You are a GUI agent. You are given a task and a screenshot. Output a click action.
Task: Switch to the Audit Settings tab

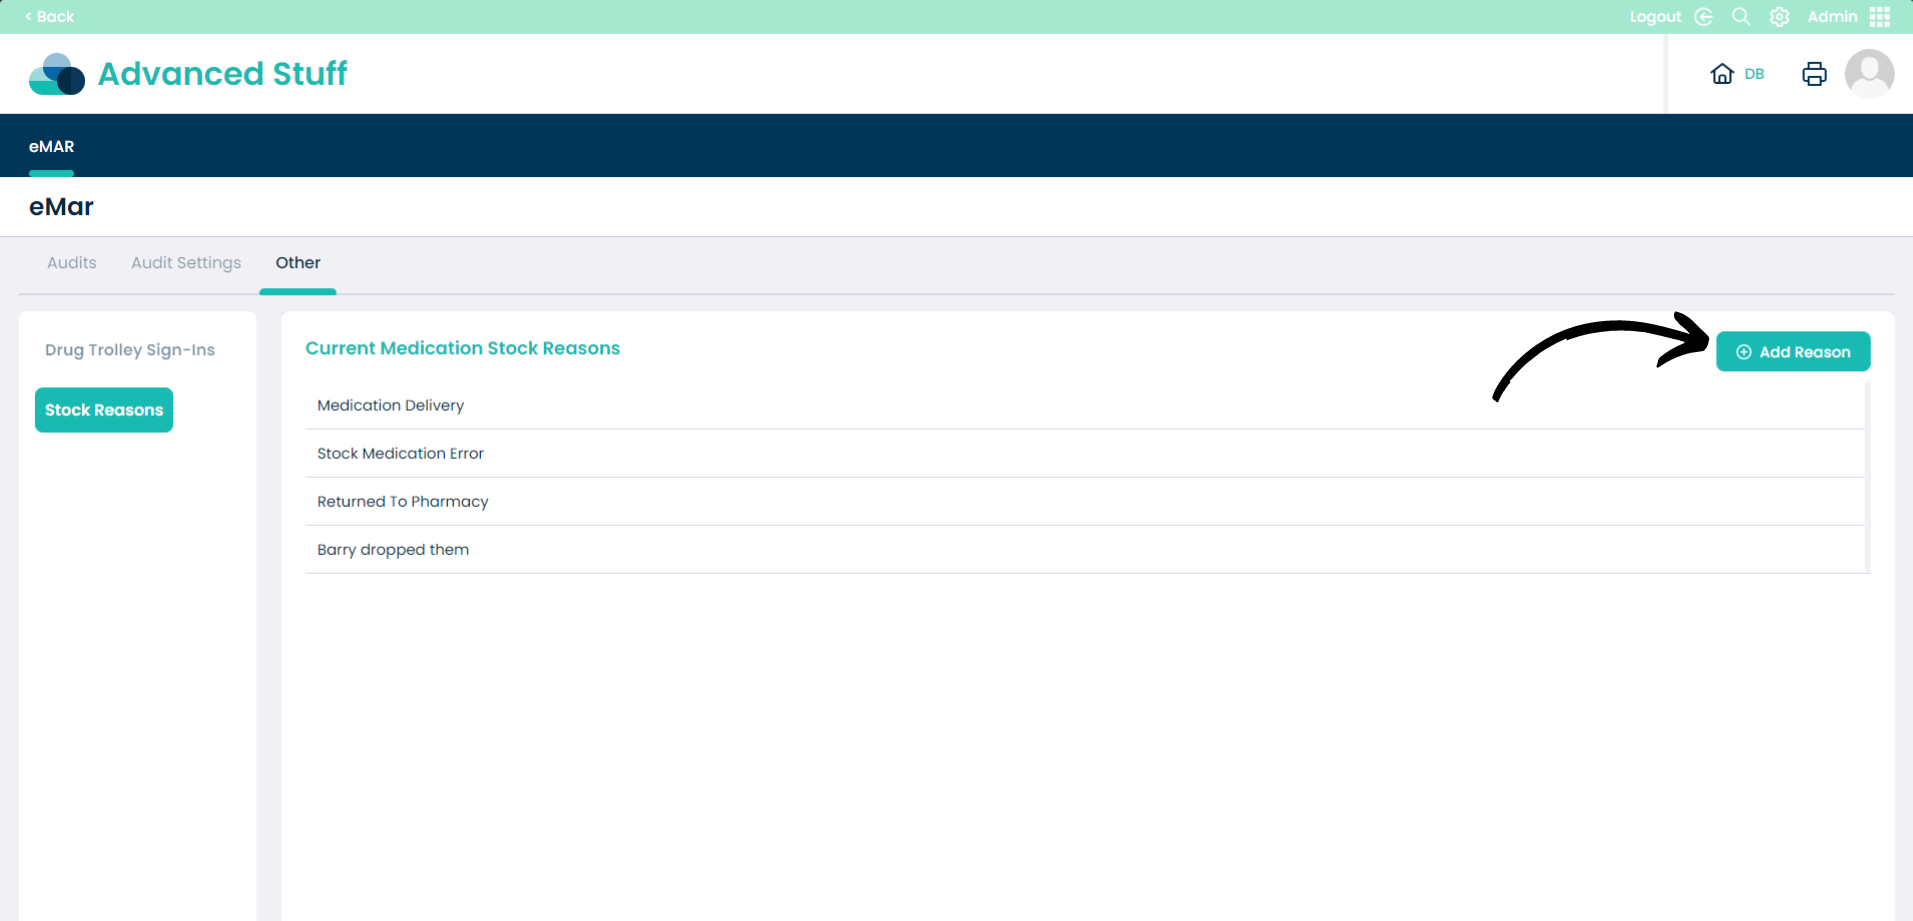[186, 262]
